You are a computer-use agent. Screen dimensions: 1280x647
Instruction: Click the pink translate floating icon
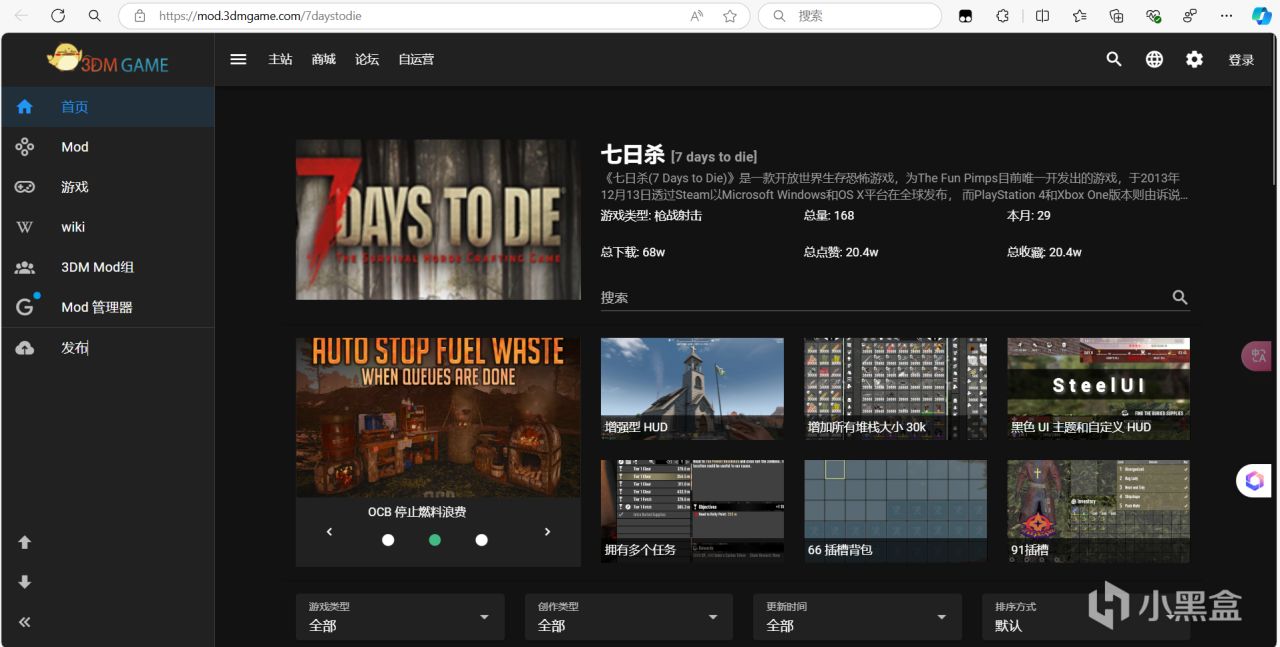coord(1256,355)
